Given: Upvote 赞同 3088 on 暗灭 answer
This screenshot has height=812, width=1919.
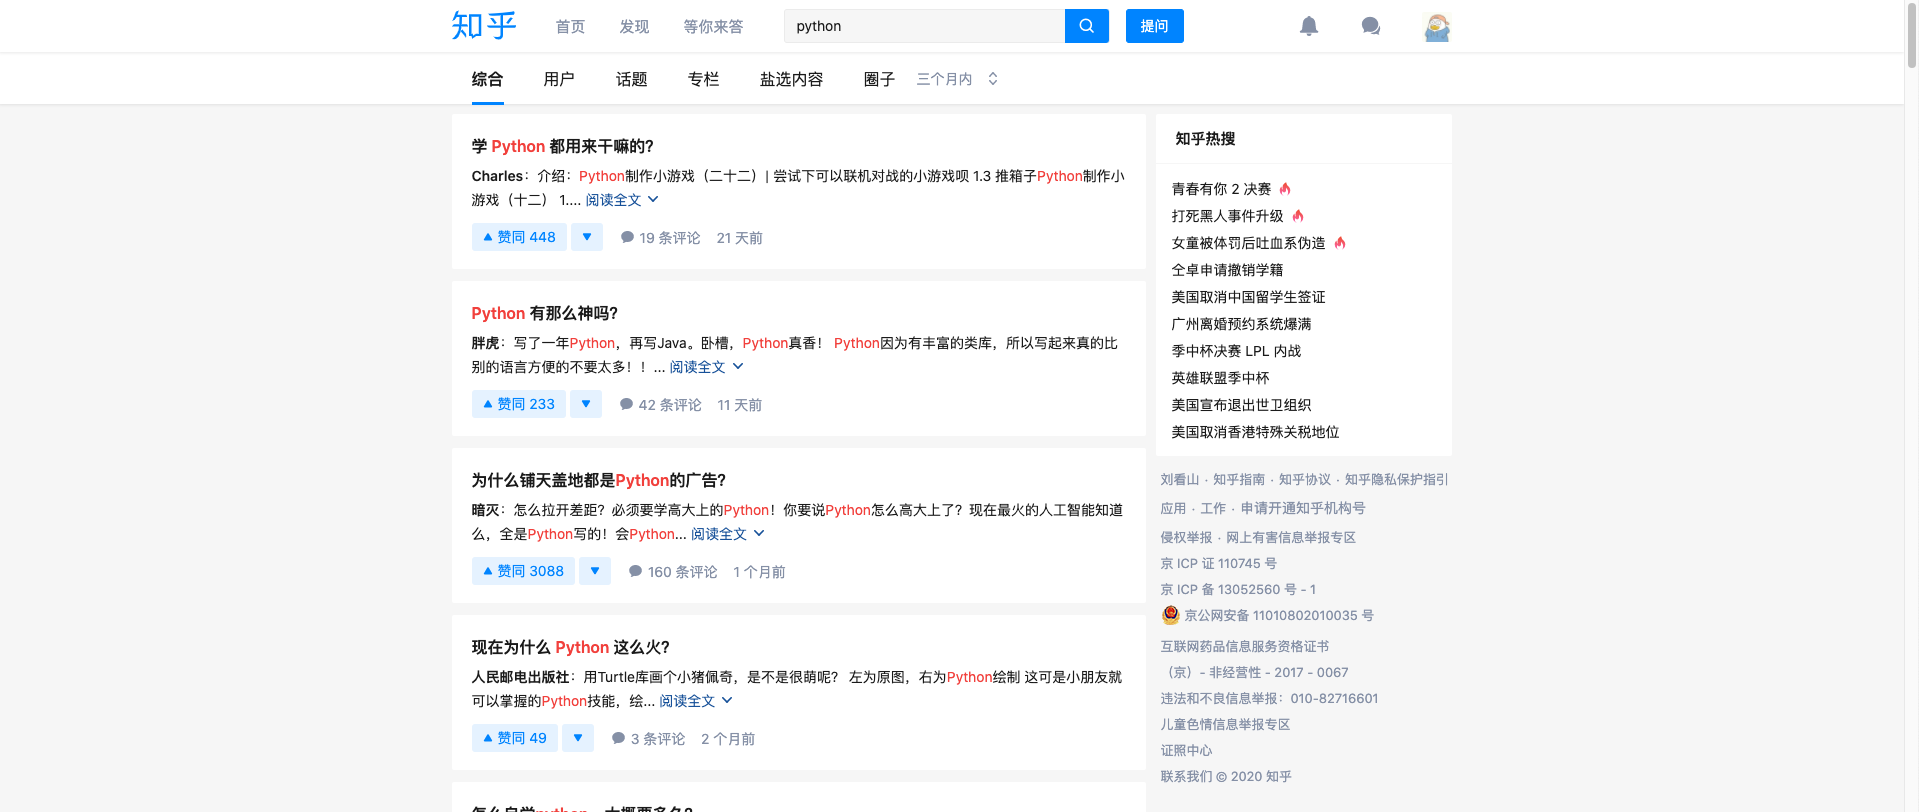Looking at the screenshot, I should pyautogui.click(x=523, y=571).
